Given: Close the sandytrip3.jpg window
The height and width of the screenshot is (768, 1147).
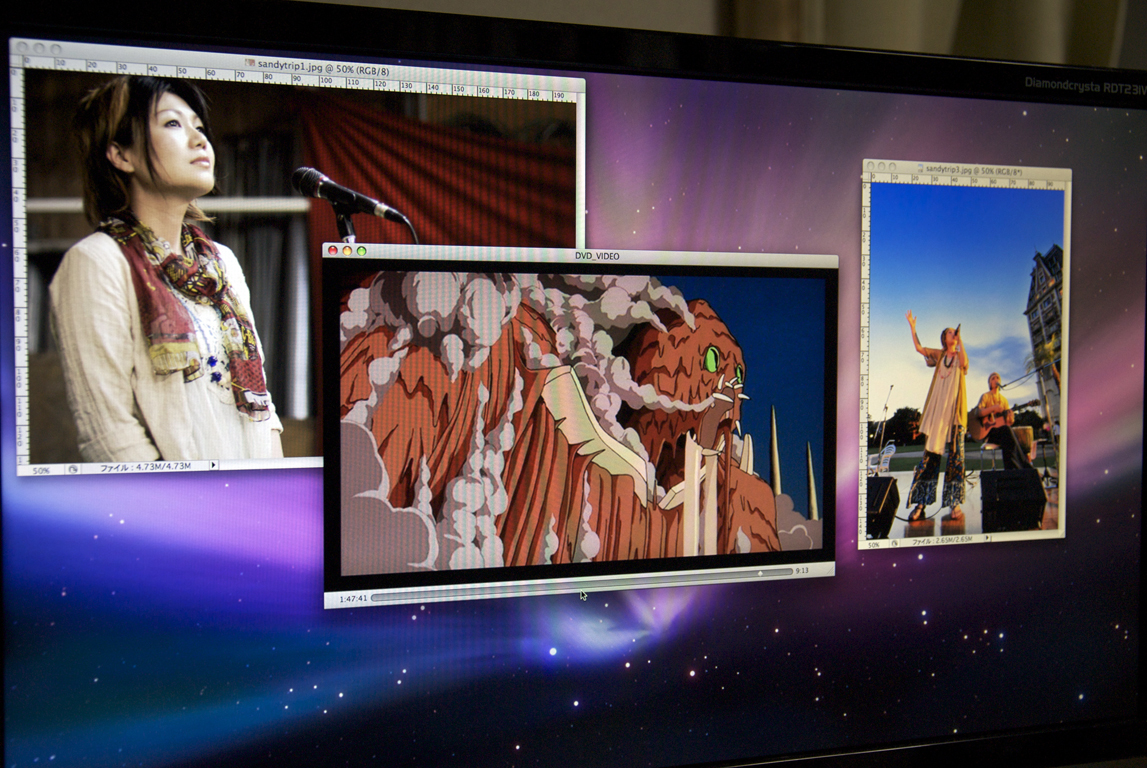Looking at the screenshot, I should [870, 166].
